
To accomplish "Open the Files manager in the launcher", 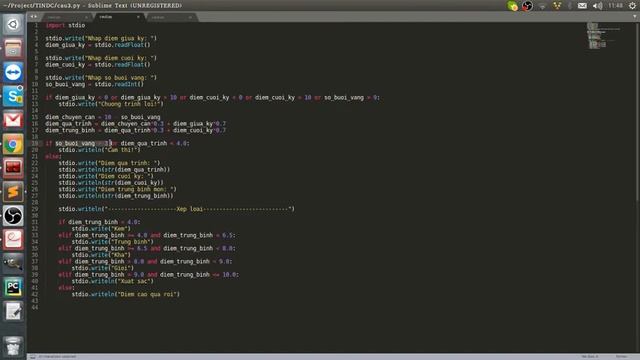I will click(x=13, y=49).
